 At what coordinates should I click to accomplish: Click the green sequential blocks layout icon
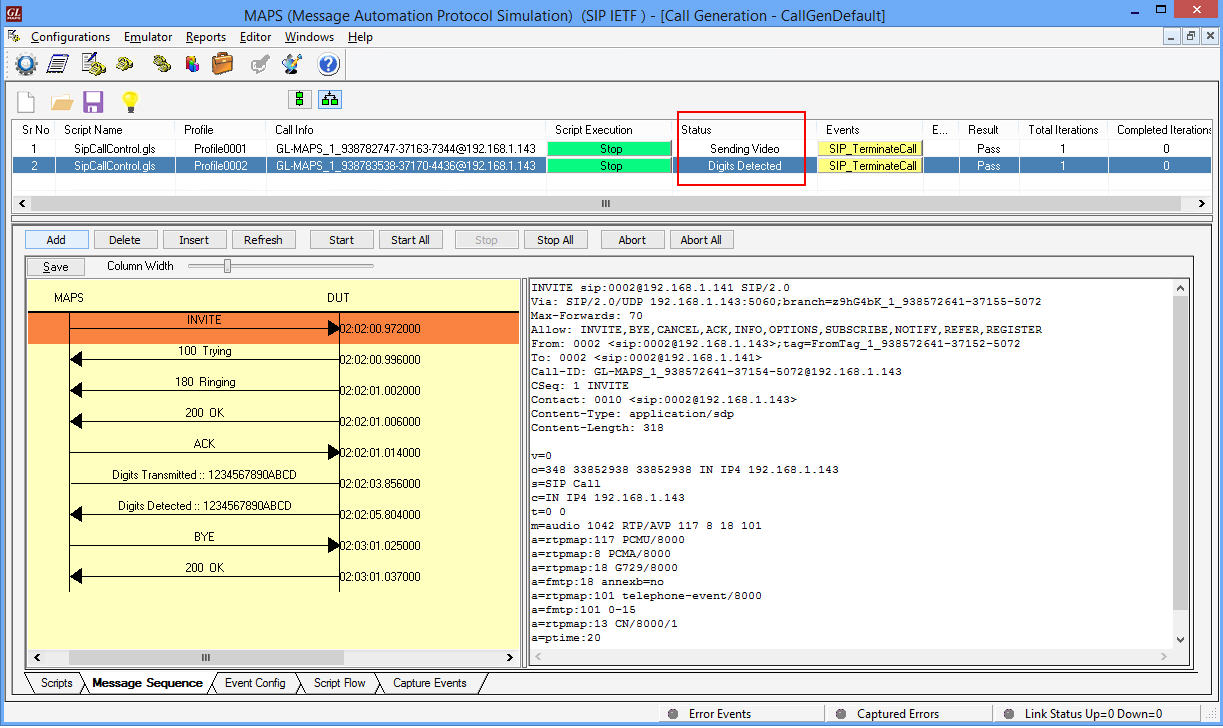coord(299,99)
